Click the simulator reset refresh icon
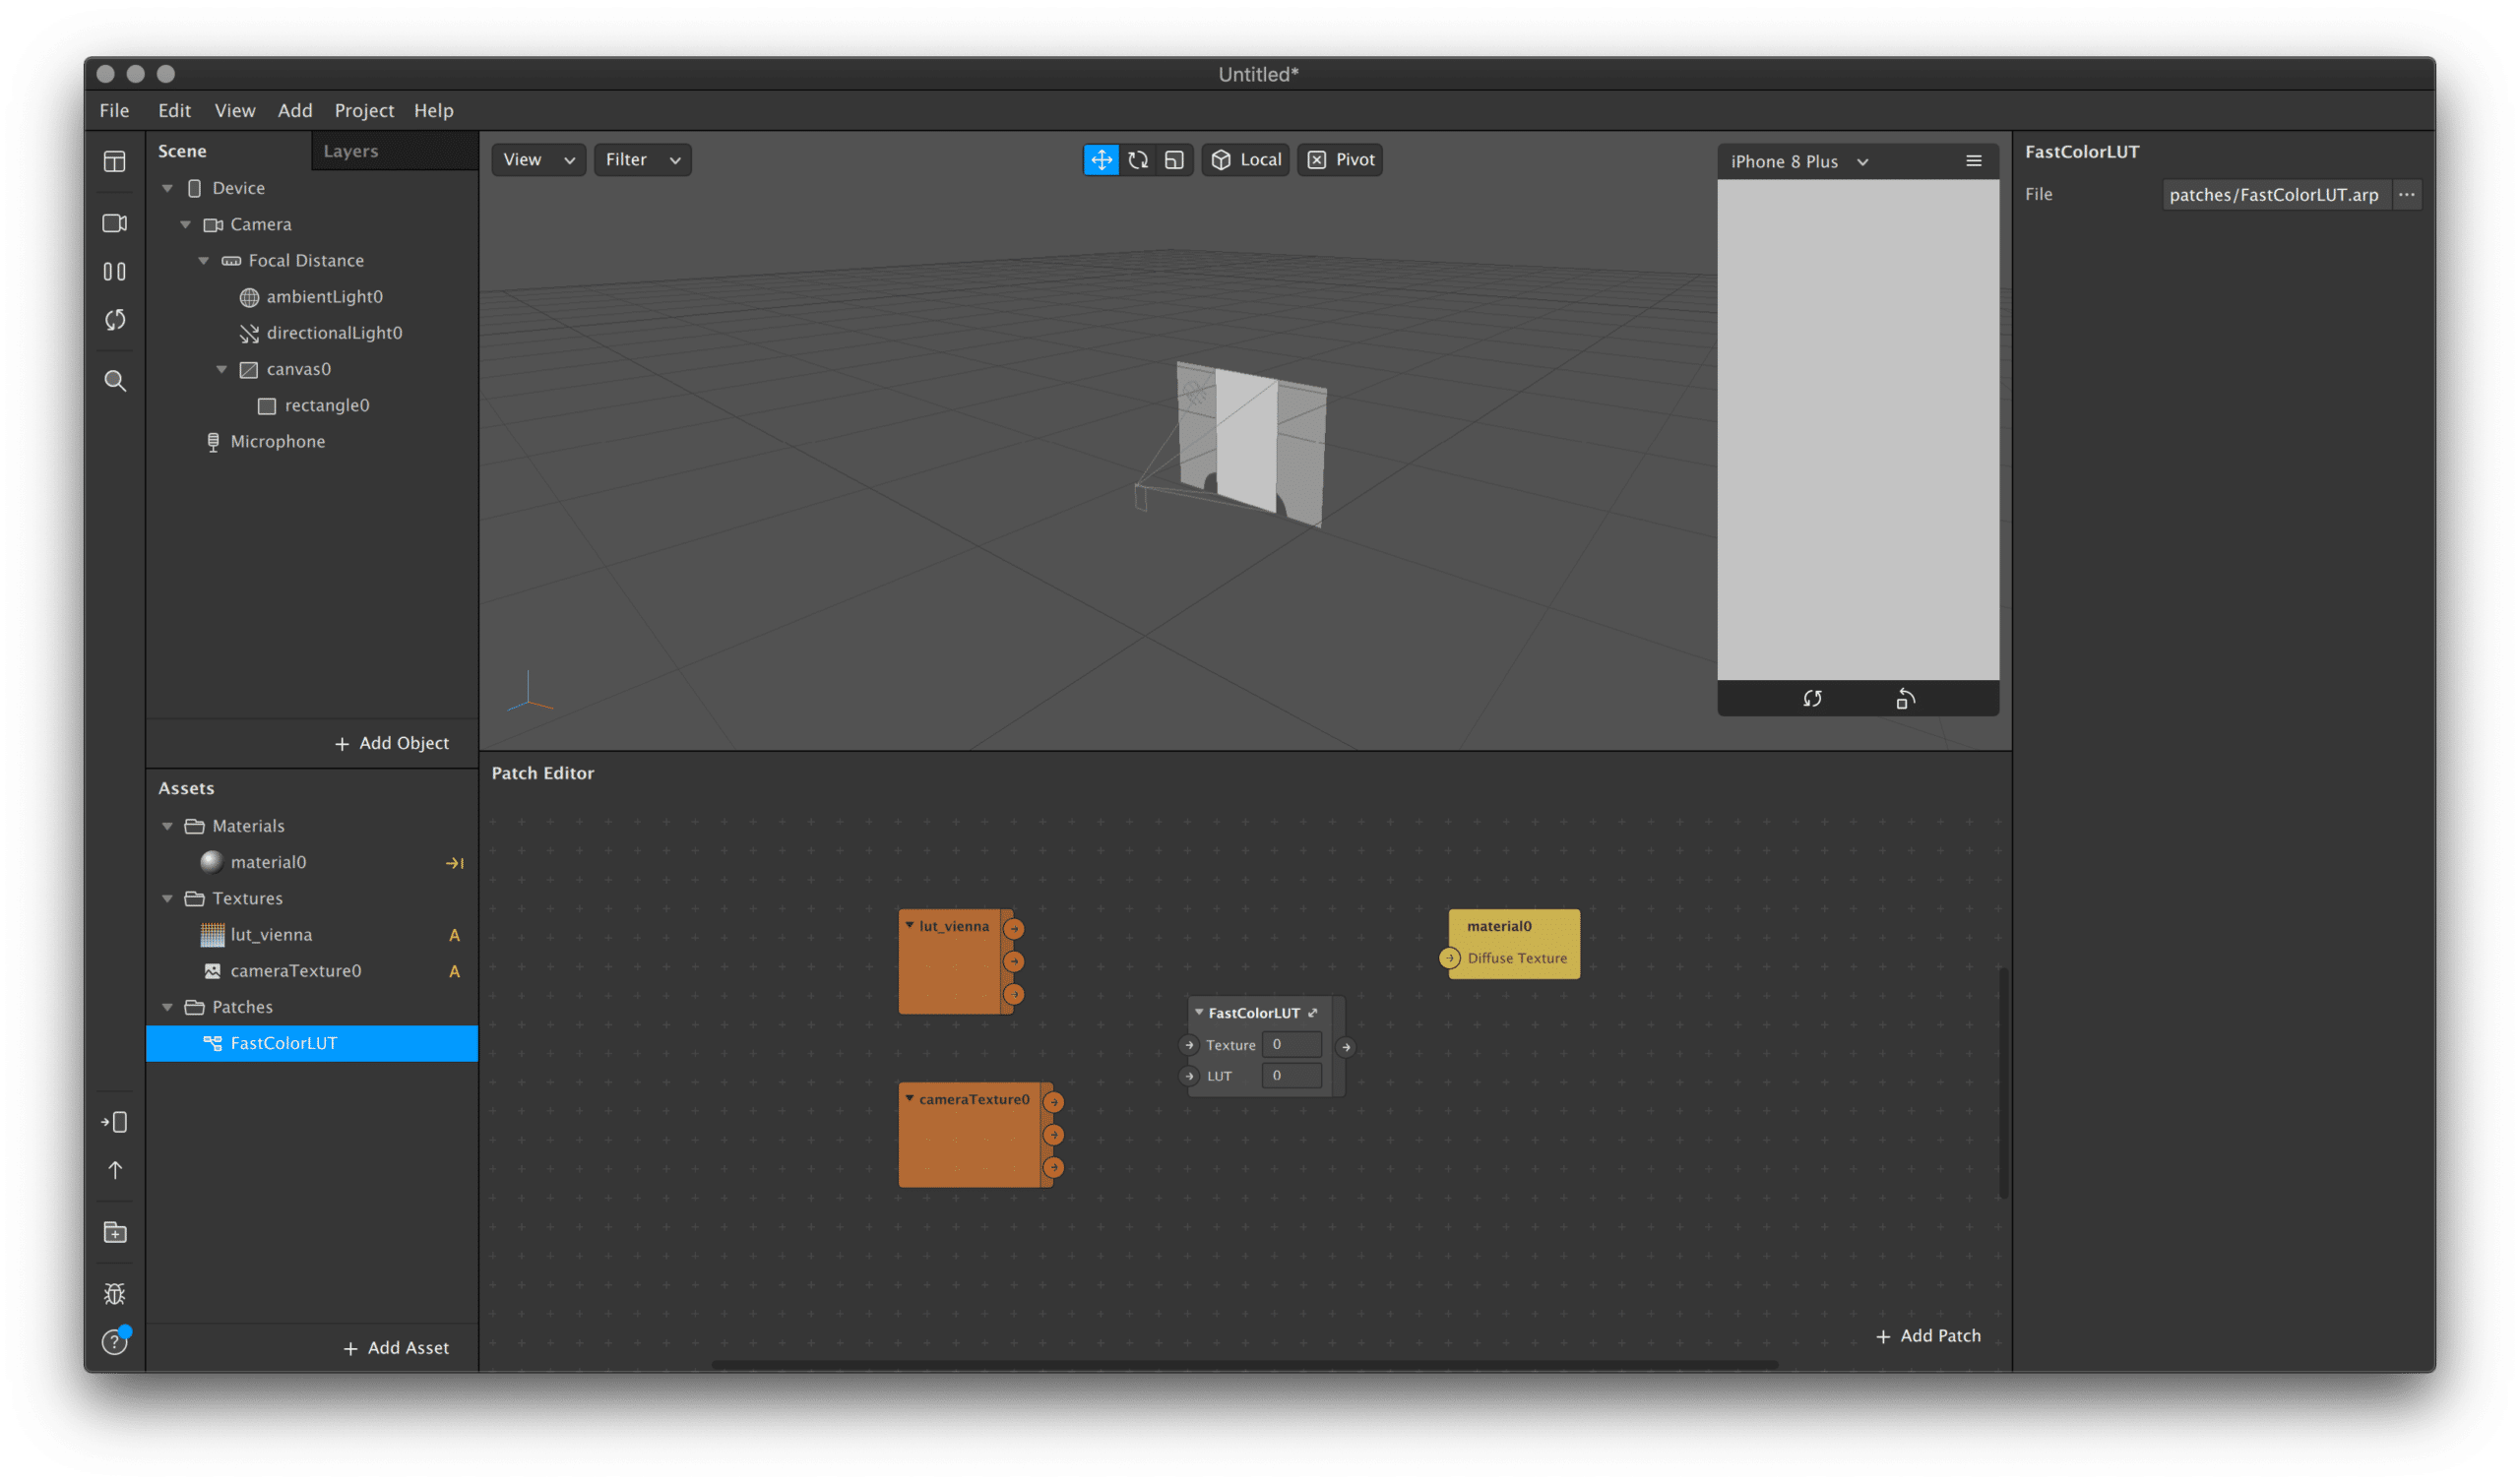Viewport: 2520px width, 1484px height. 1812,699
